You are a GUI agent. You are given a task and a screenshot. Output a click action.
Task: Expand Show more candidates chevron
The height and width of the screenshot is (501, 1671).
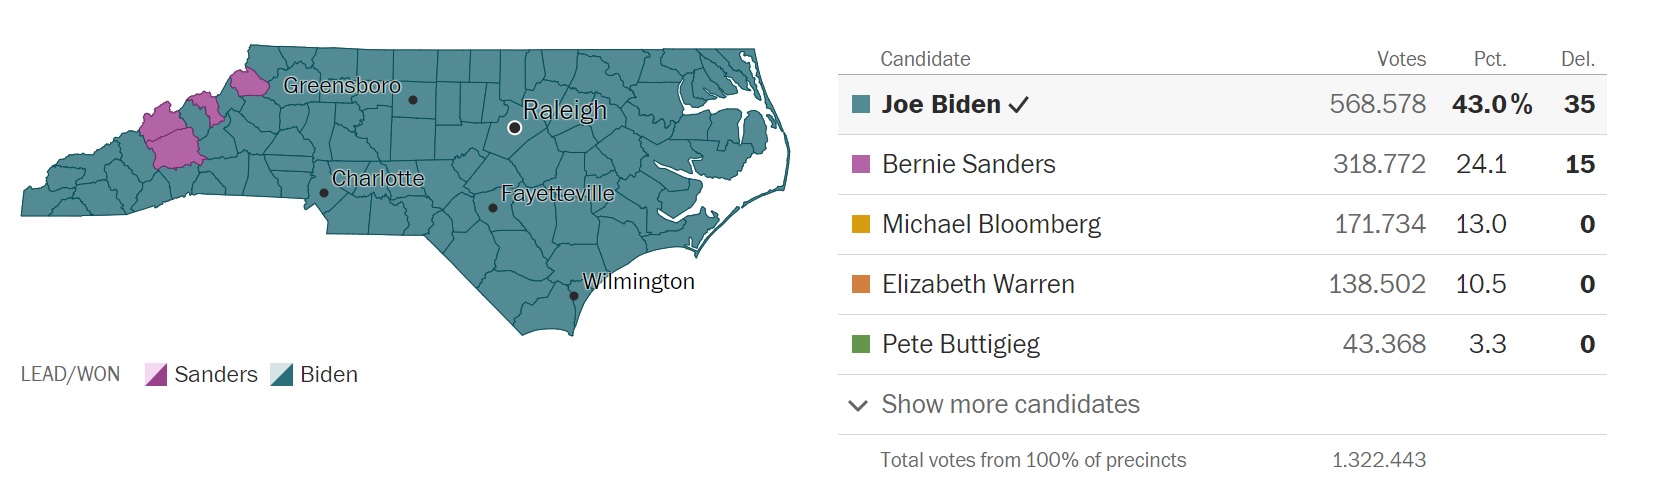click(x=857, y=405)
